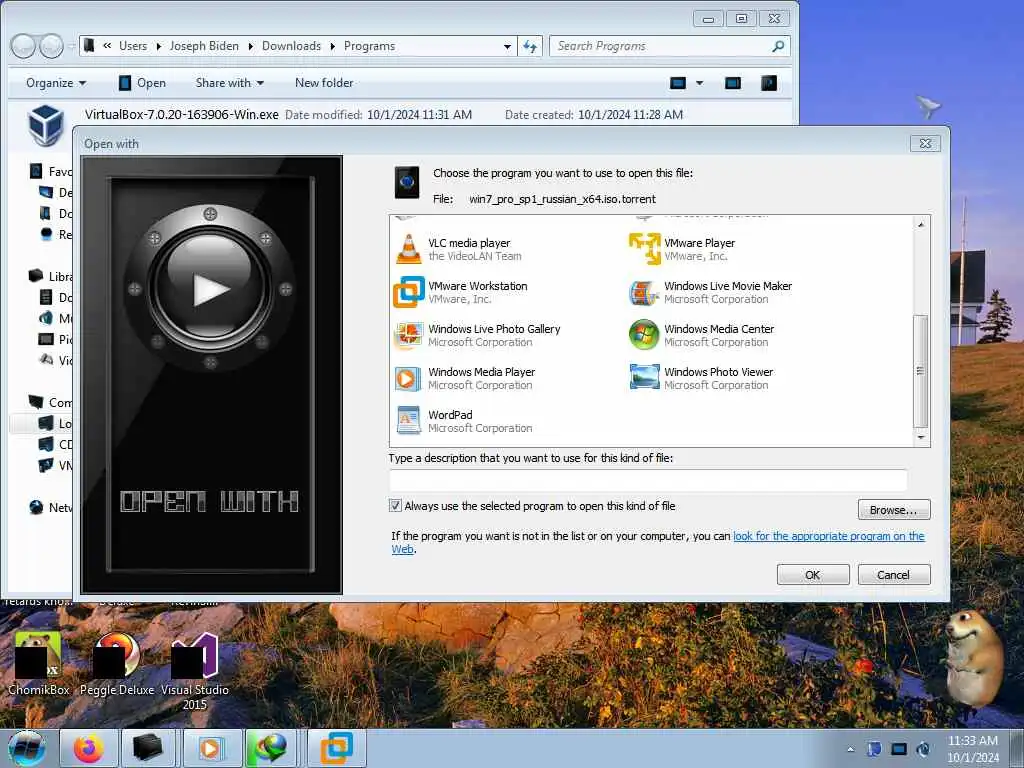Go to Users in breadcrumb
1024x768 pixels.
pyautogui.click(x=133, y=46)
